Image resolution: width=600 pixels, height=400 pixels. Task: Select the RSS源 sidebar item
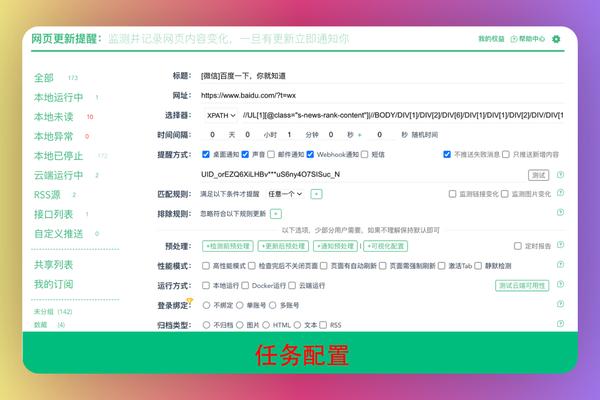pyautogui.click(x=47, y=195)
